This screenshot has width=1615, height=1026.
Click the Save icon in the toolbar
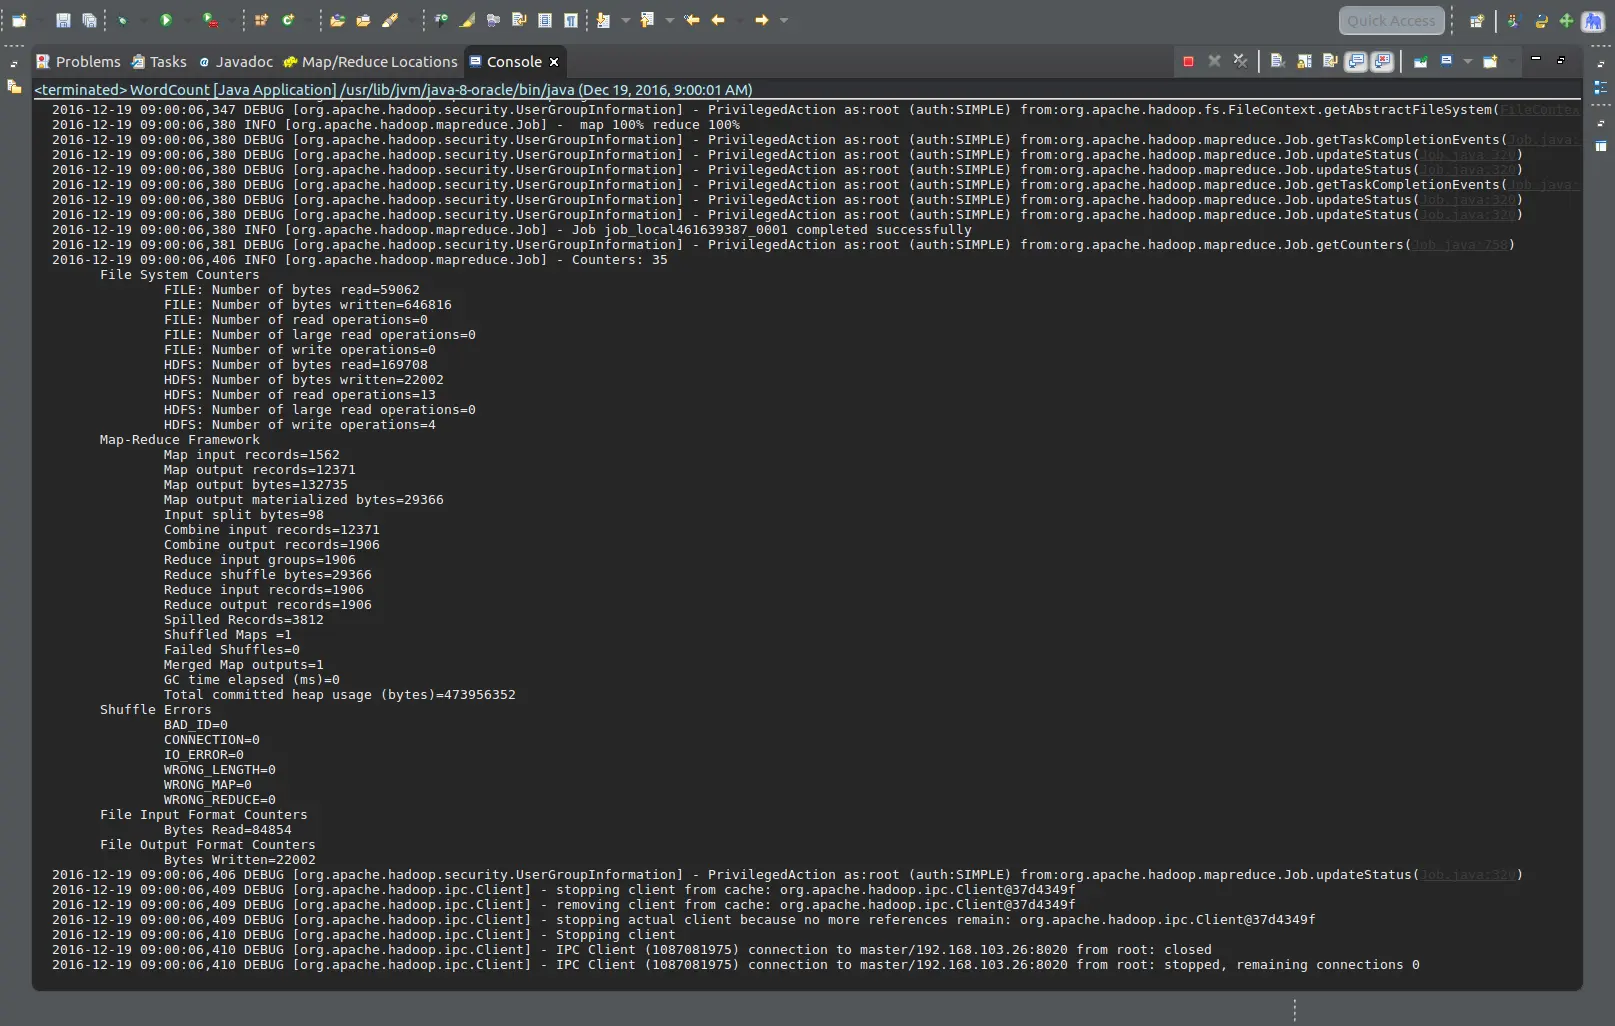click(x=63, y=20)
